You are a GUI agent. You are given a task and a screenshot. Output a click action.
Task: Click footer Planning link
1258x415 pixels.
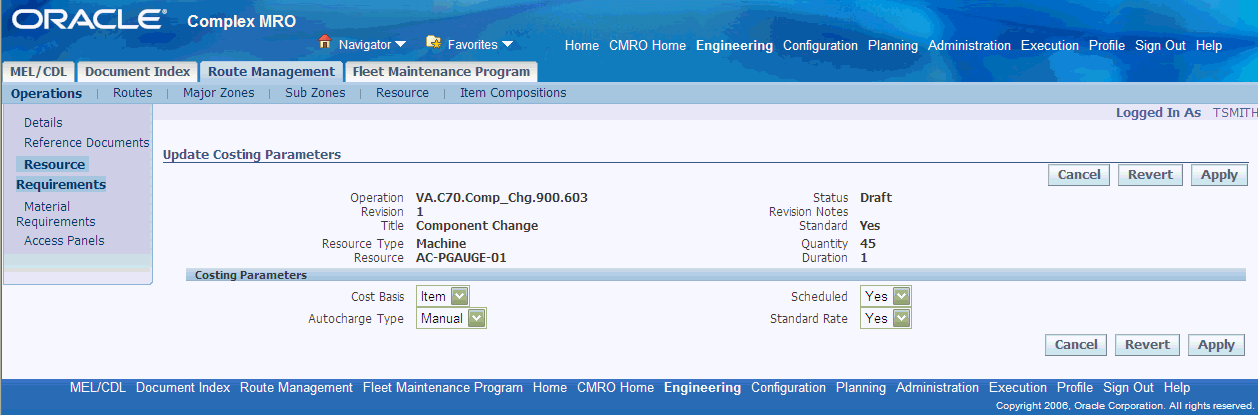[861, 387]
